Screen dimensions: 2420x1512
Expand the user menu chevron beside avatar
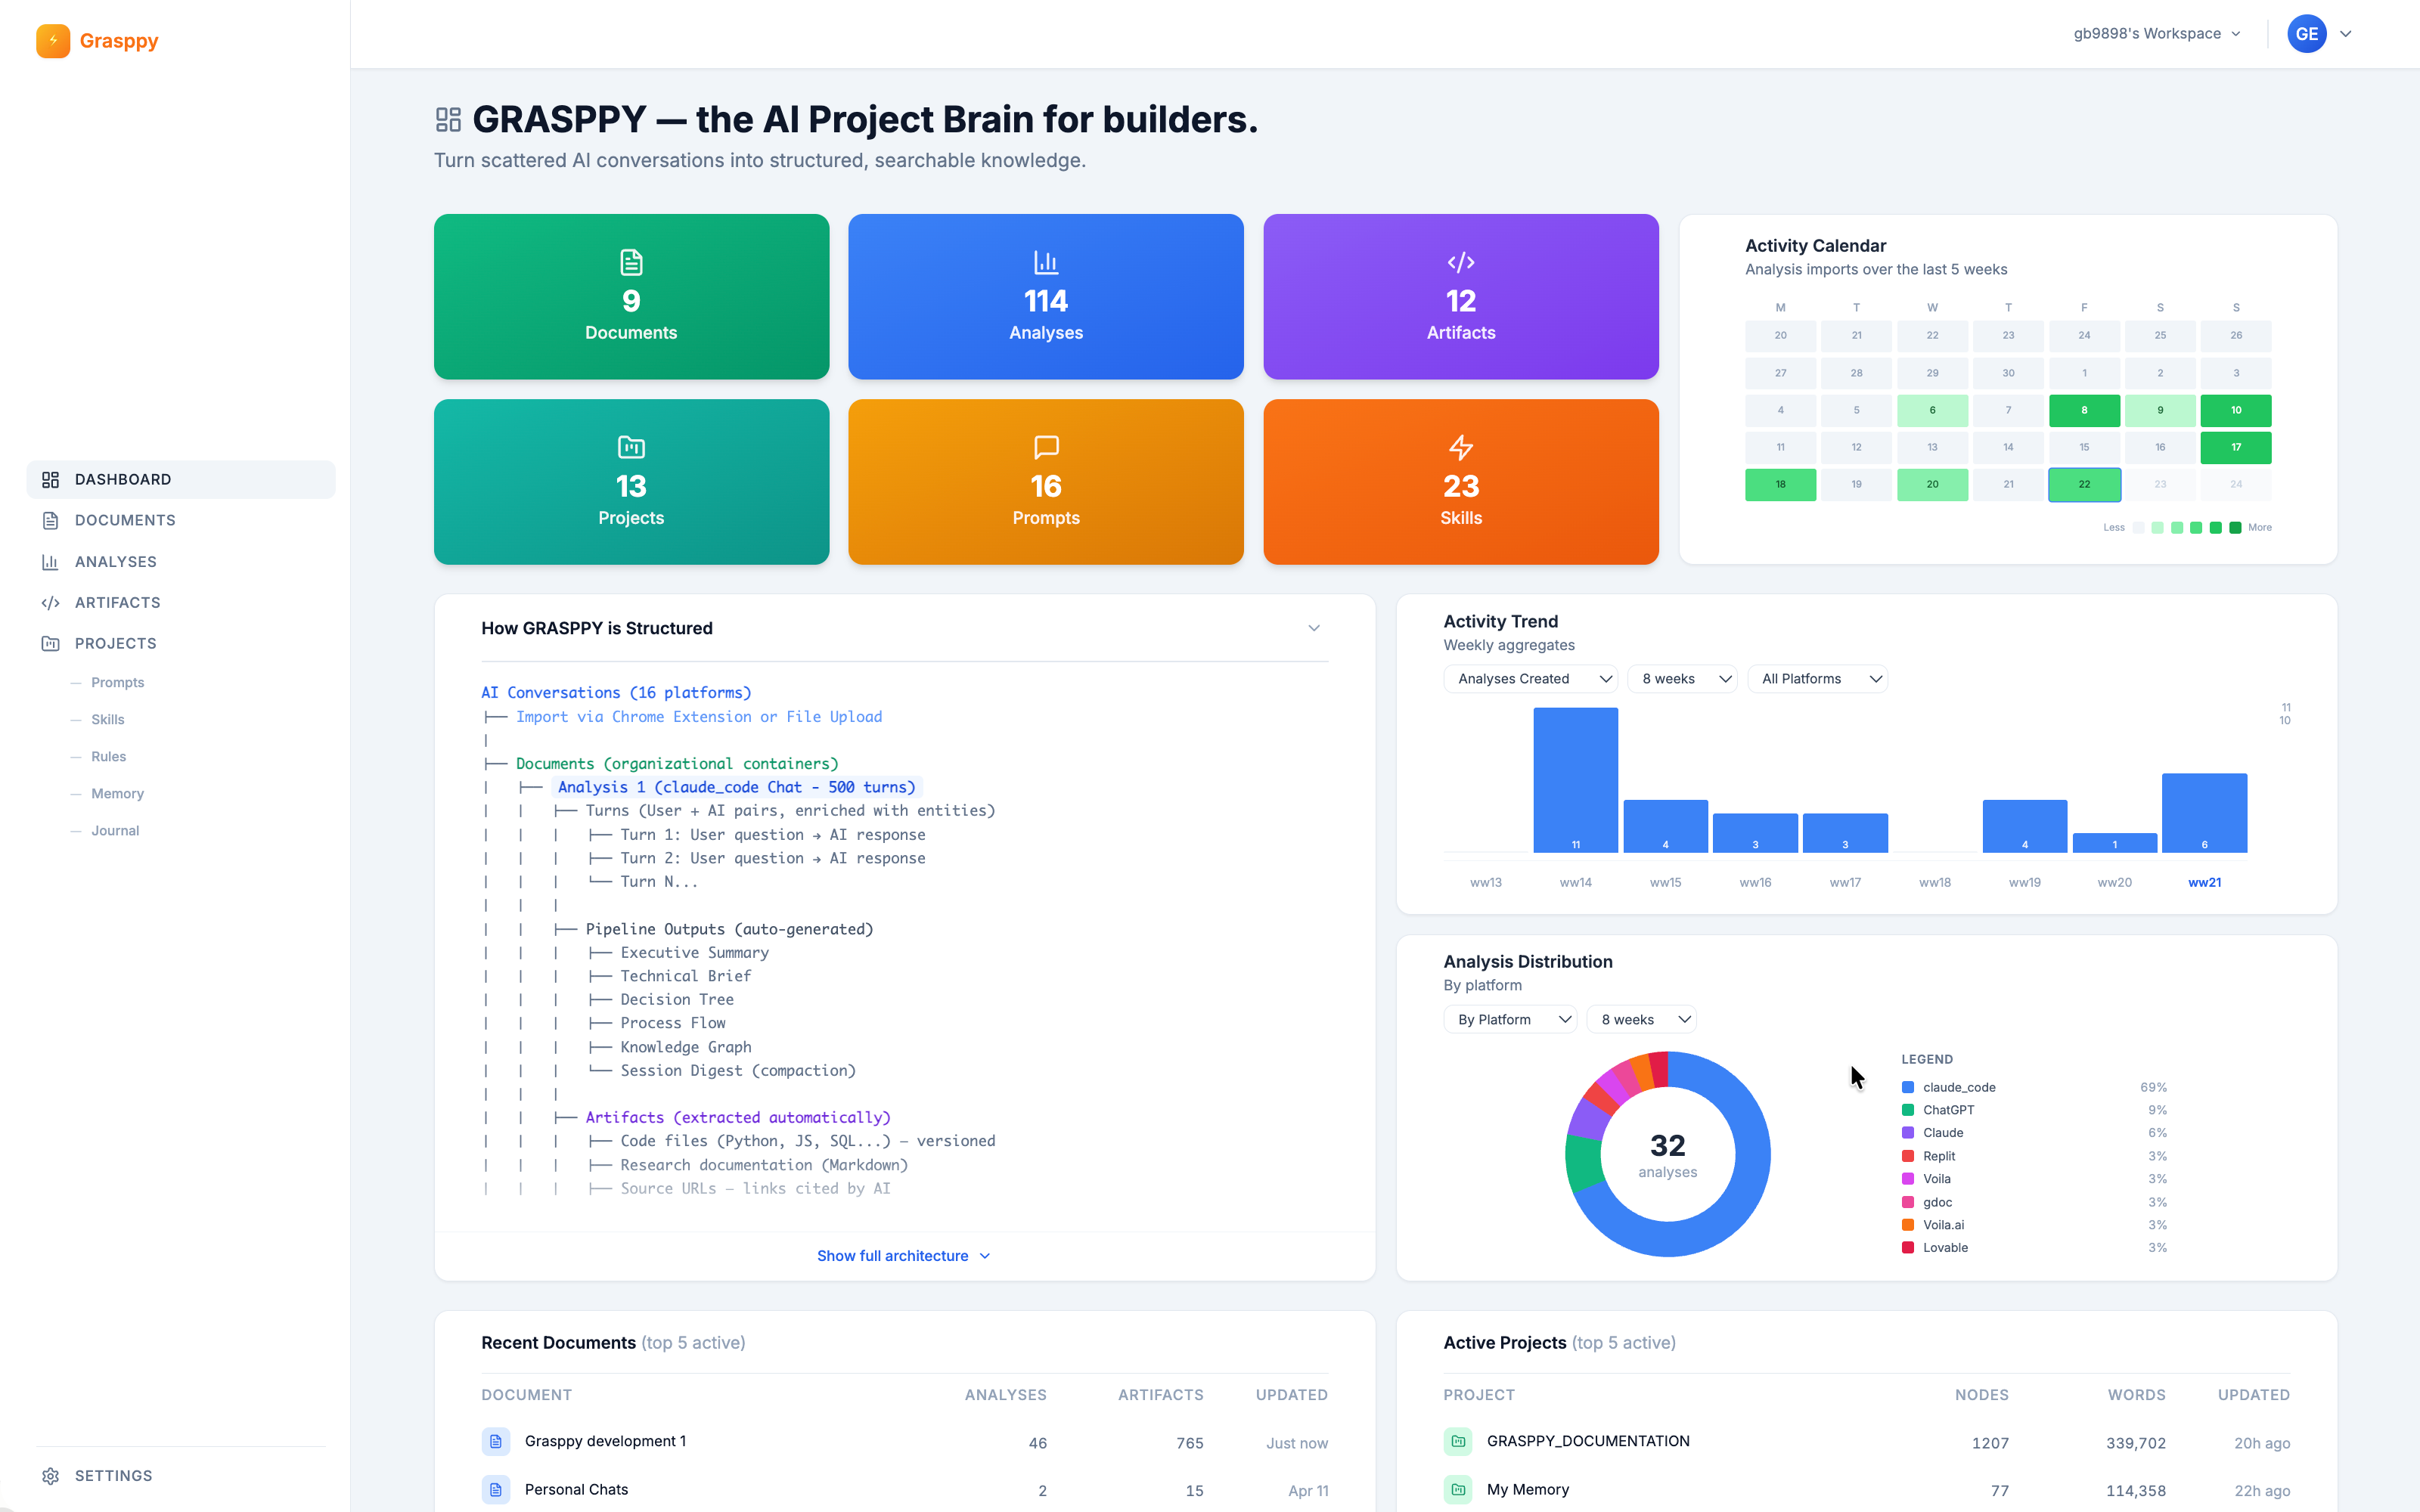[x=2345, y=34]
